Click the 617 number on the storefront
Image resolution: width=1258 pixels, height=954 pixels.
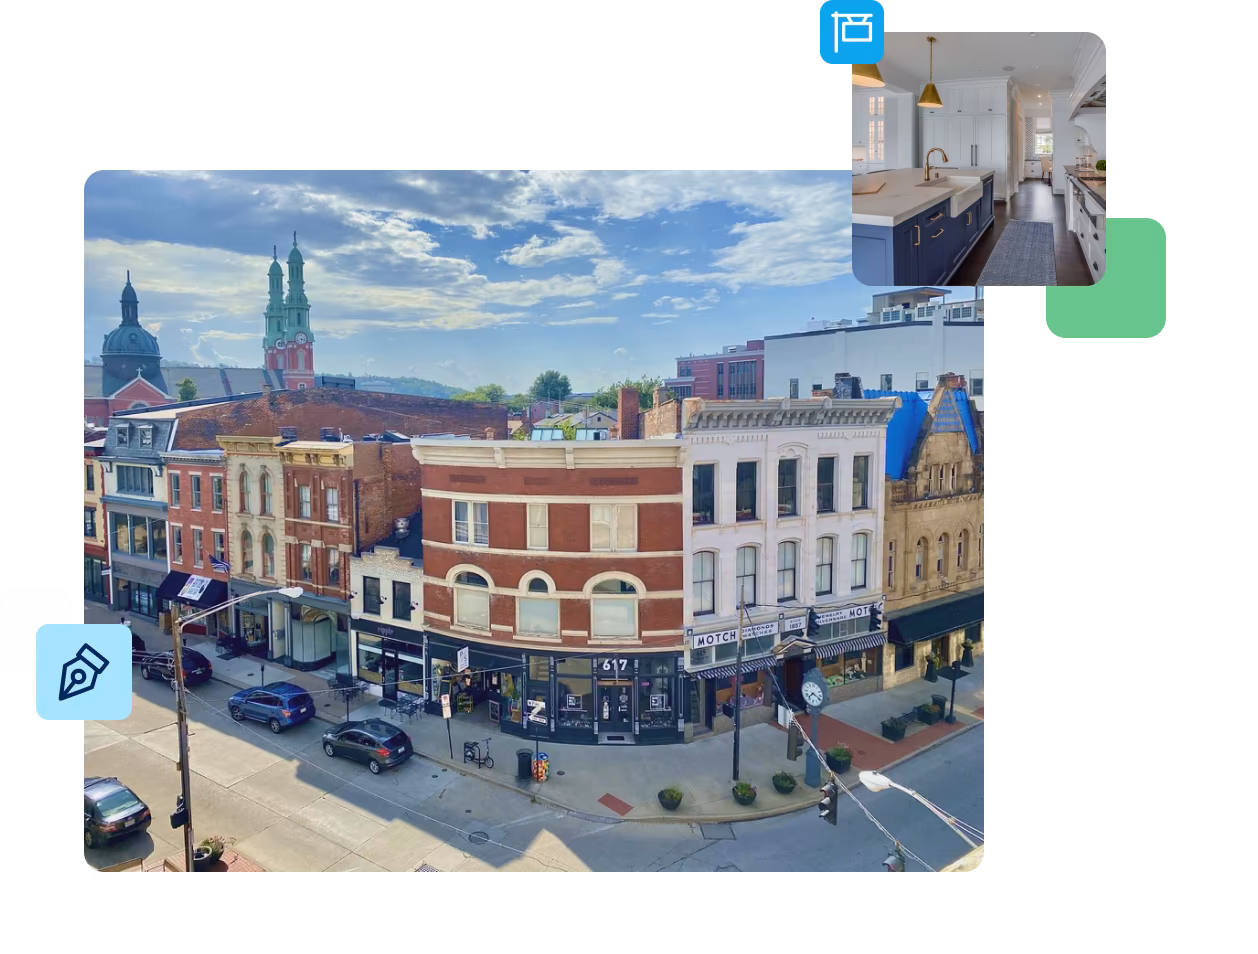614,665
